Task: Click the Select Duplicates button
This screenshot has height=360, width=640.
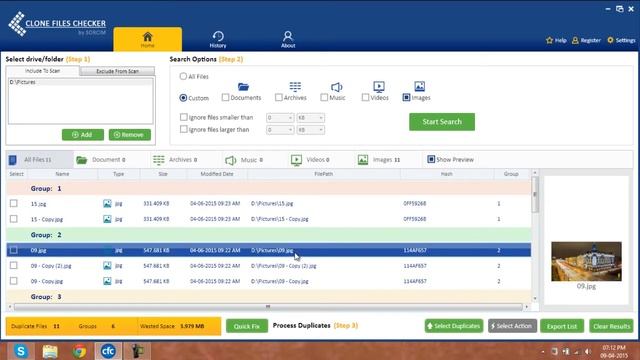Action: pos(454,326)
